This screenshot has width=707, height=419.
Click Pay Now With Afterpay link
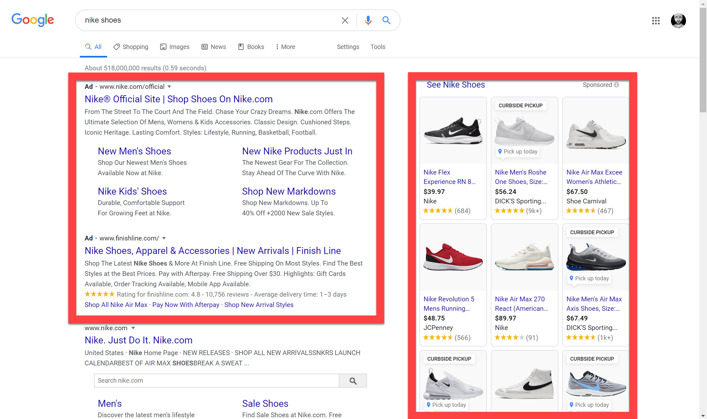pyautogui.click(x=186, y=305)
